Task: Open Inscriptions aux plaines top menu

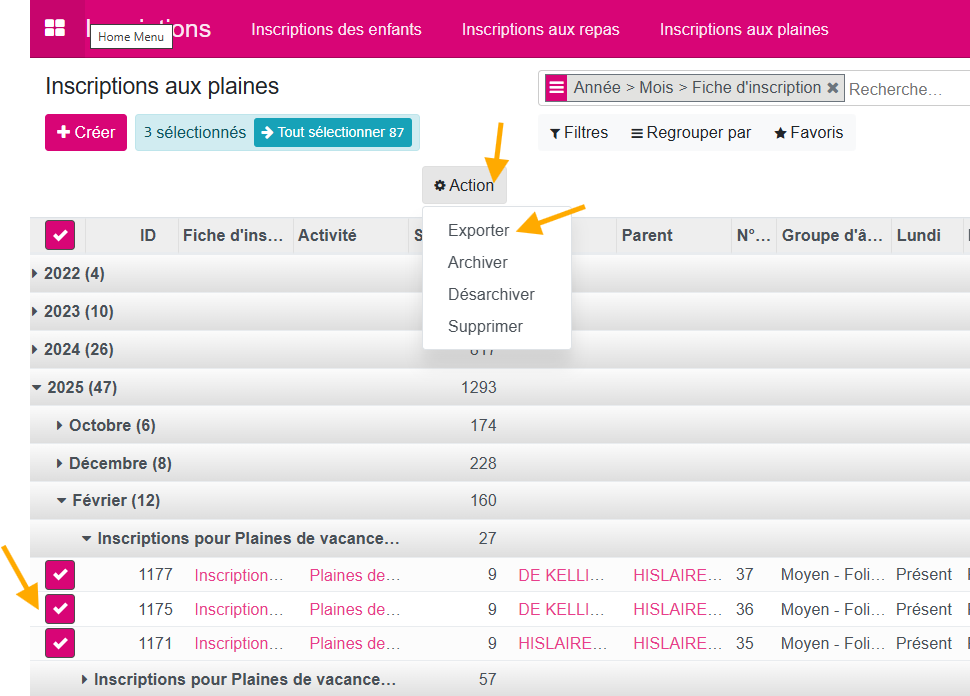Action: (744, 29)
